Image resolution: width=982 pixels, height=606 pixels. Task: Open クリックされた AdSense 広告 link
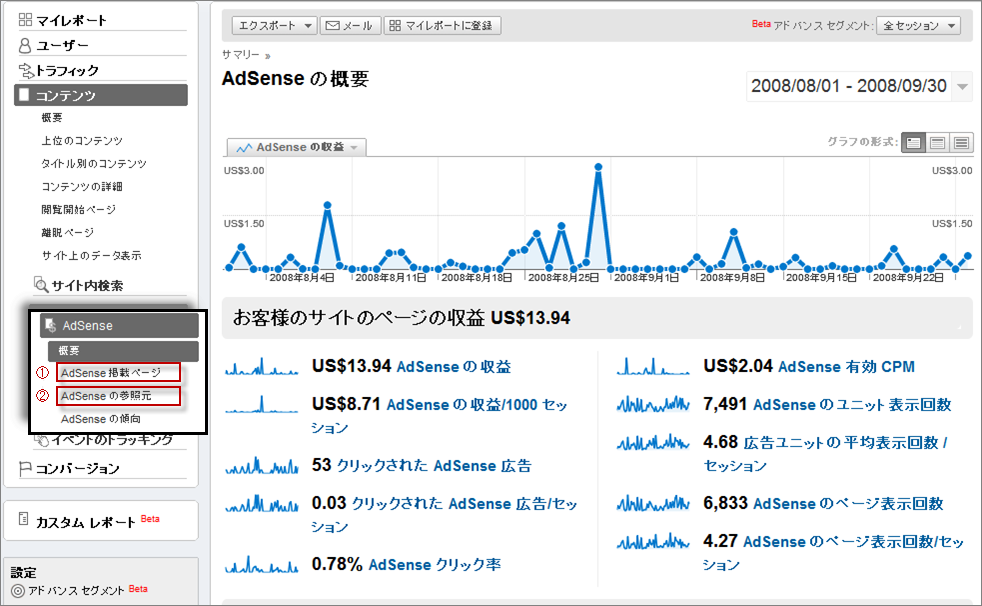pos(434,466)
